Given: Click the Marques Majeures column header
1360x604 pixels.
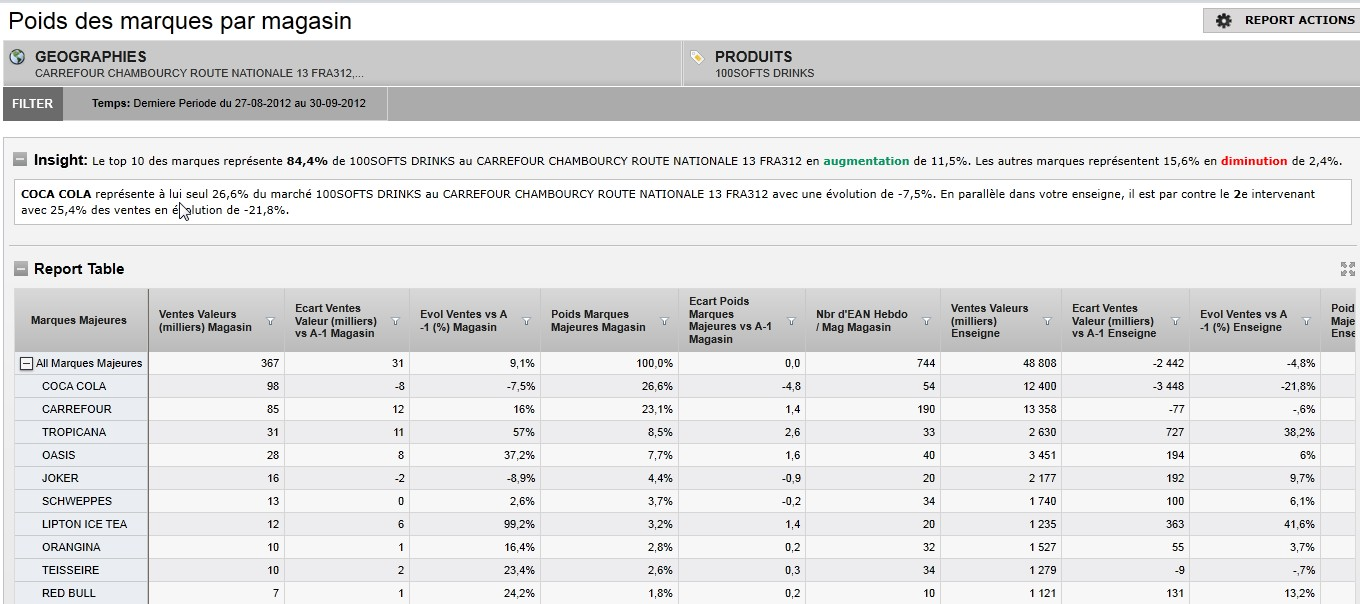Looking at the screenshot, I should click(x=79, y=320).
